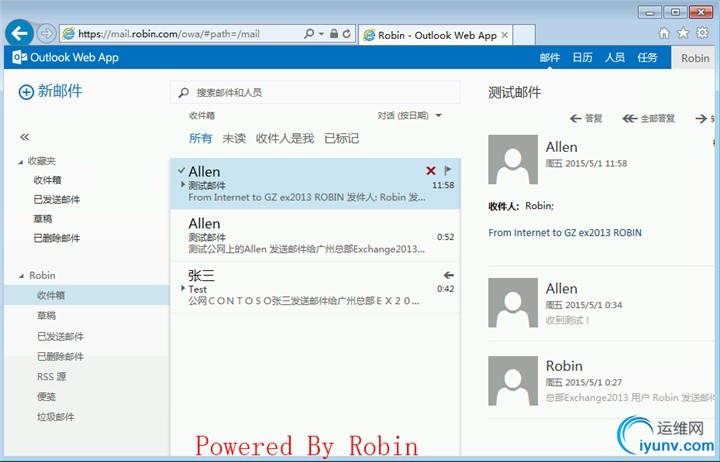Image resolution: width=720 pixels, height=462 pixels.
Task: Click the security lock icon in address bar
Action: [x=334, y=34]
